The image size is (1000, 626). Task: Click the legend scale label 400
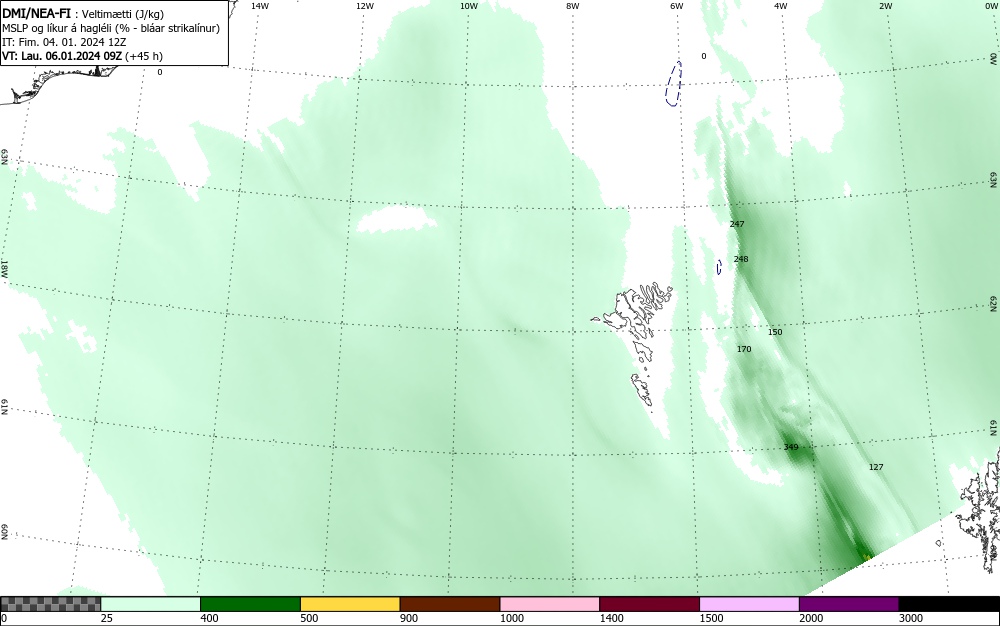click(209, 618)
